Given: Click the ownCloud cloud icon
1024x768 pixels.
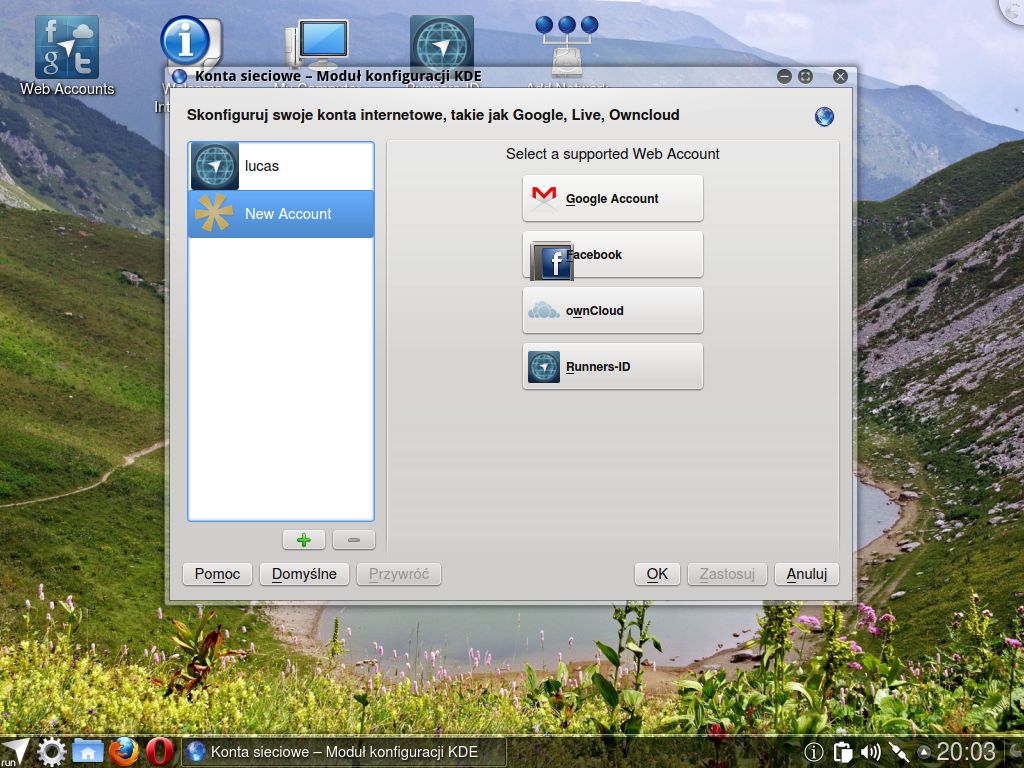Looking at the screenshot, I should [543, 310].
